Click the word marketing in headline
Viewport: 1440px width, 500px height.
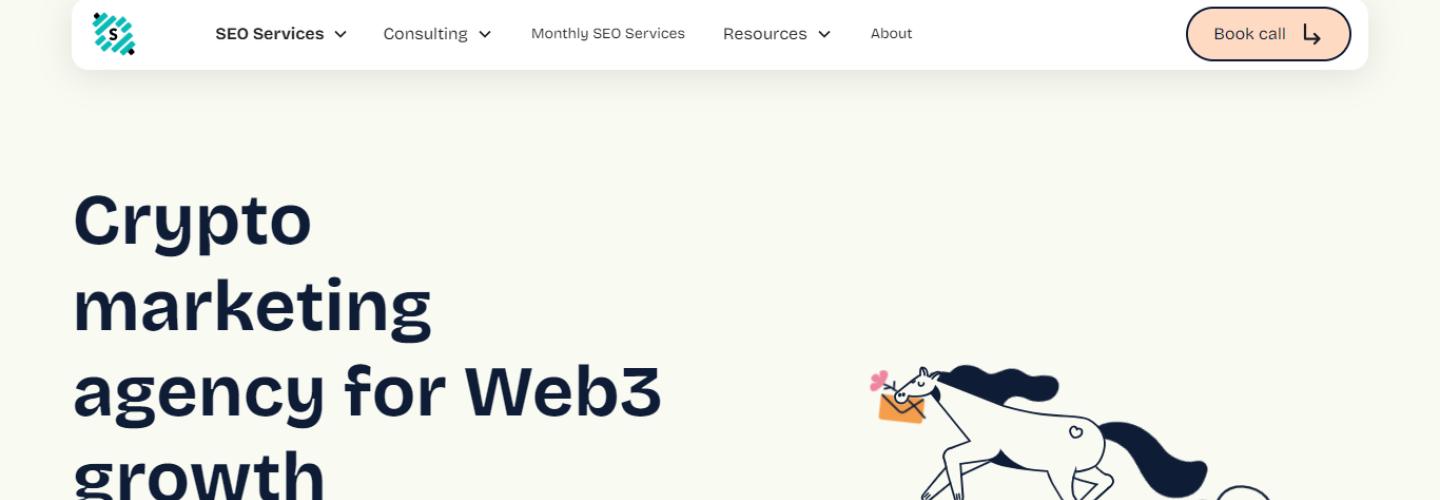click(252, 306)
